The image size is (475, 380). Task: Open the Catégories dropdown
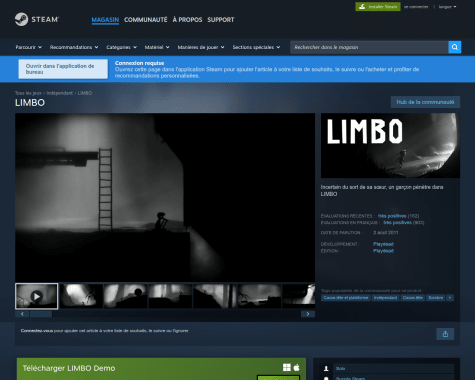tap(122, 47)
